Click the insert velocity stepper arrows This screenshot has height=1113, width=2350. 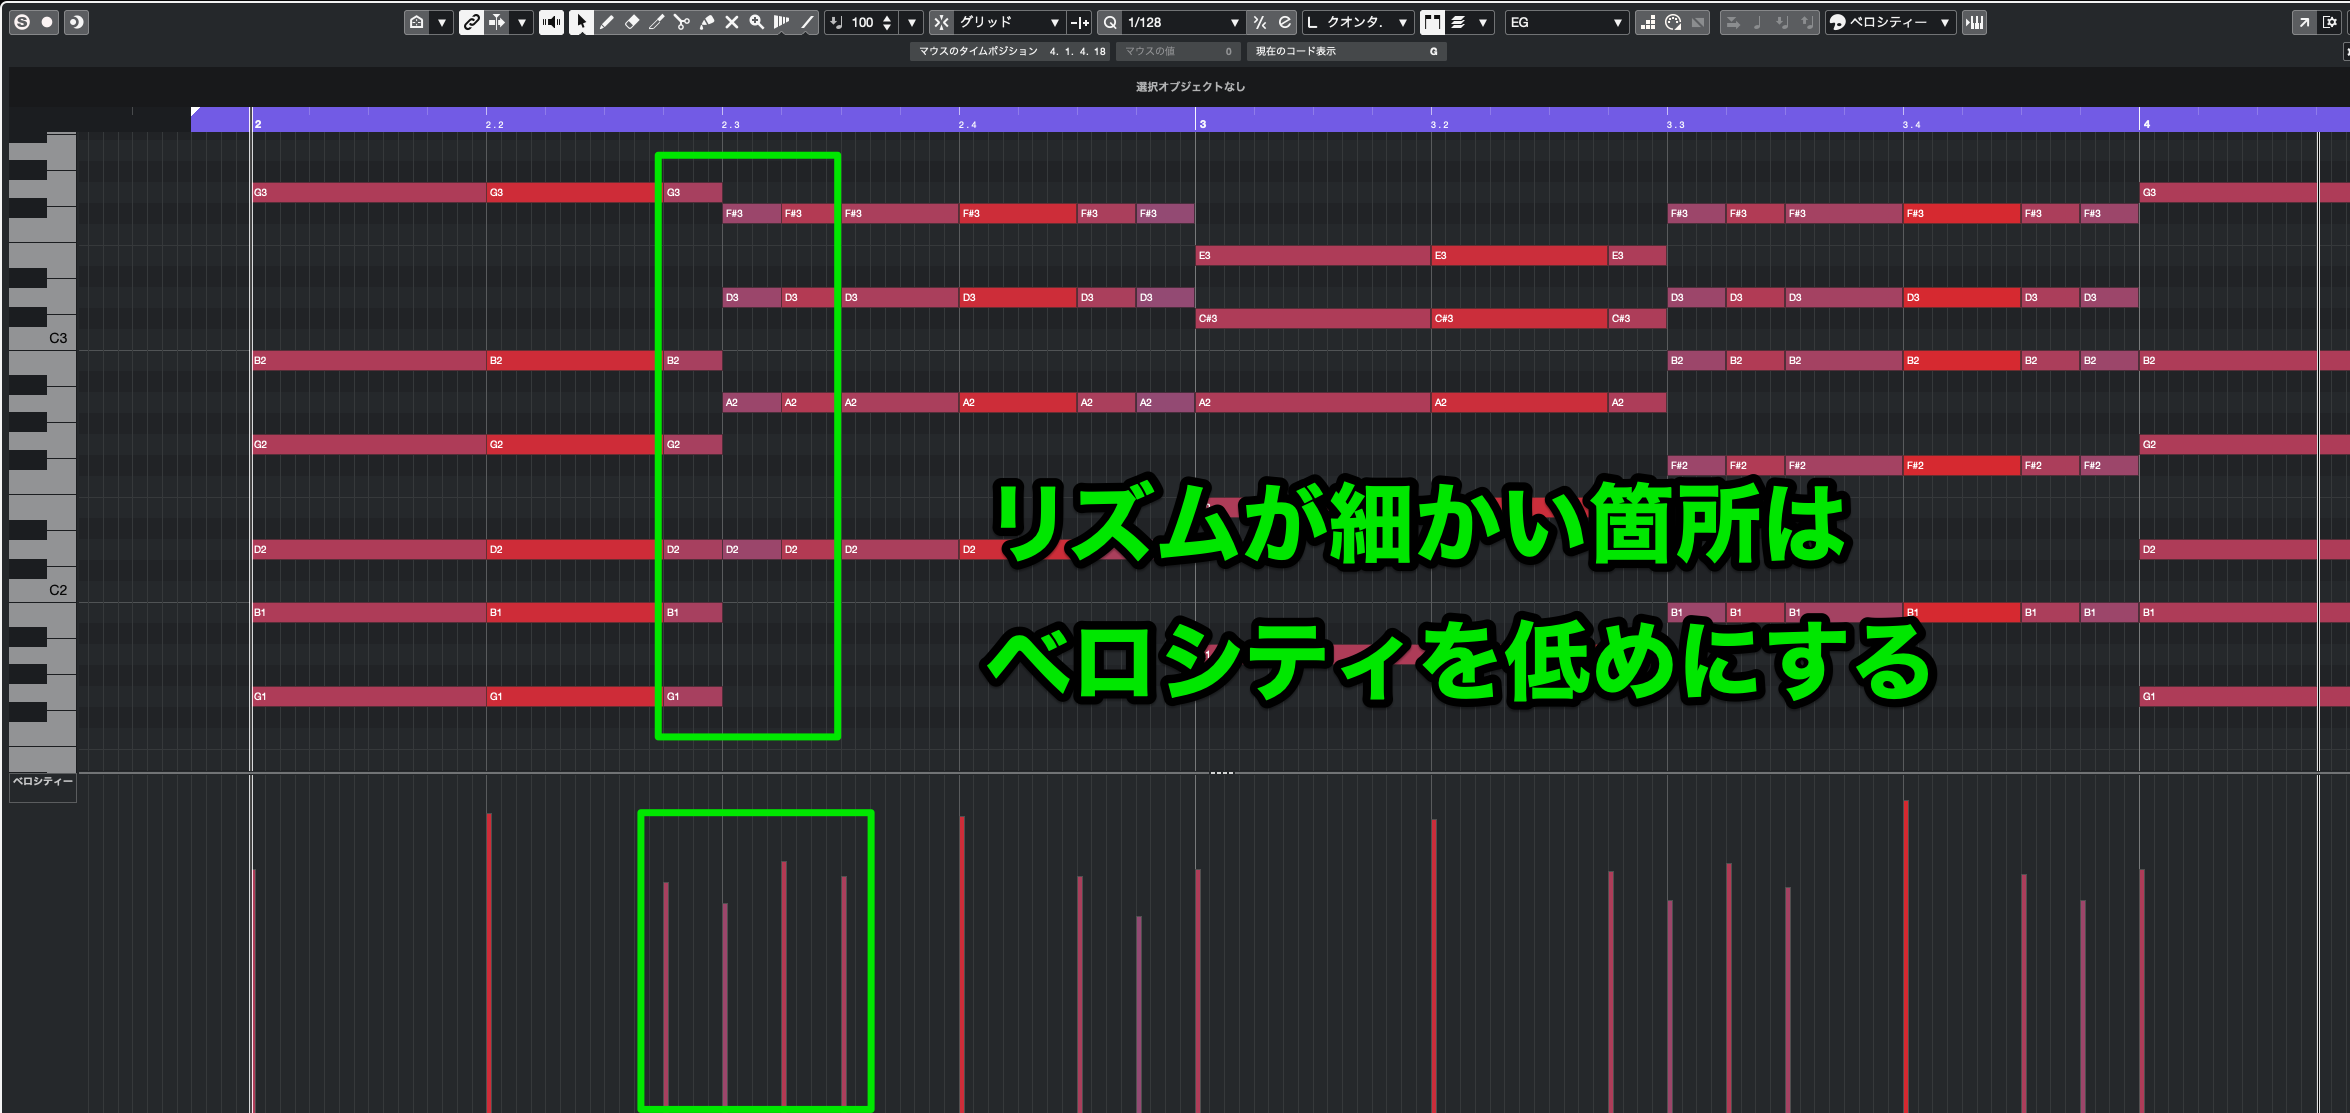pos(887,22)
